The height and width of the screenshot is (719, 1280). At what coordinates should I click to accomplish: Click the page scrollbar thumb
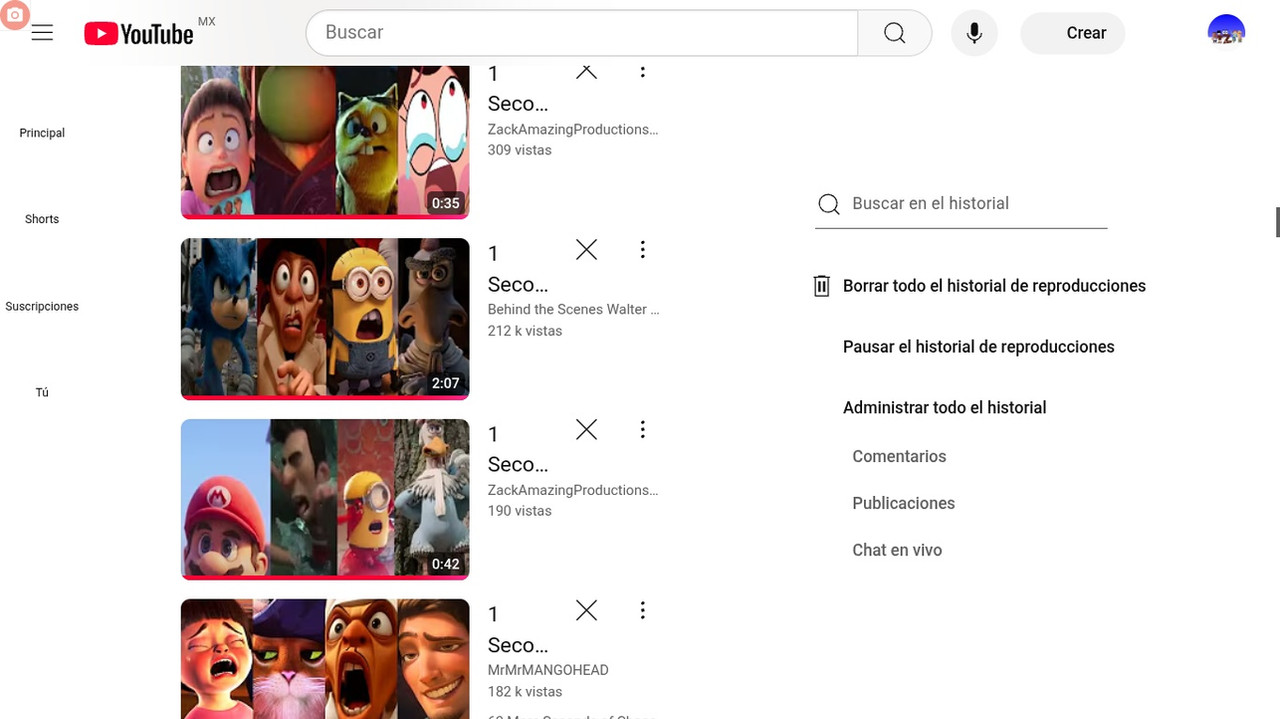[x=1277, y=222]
